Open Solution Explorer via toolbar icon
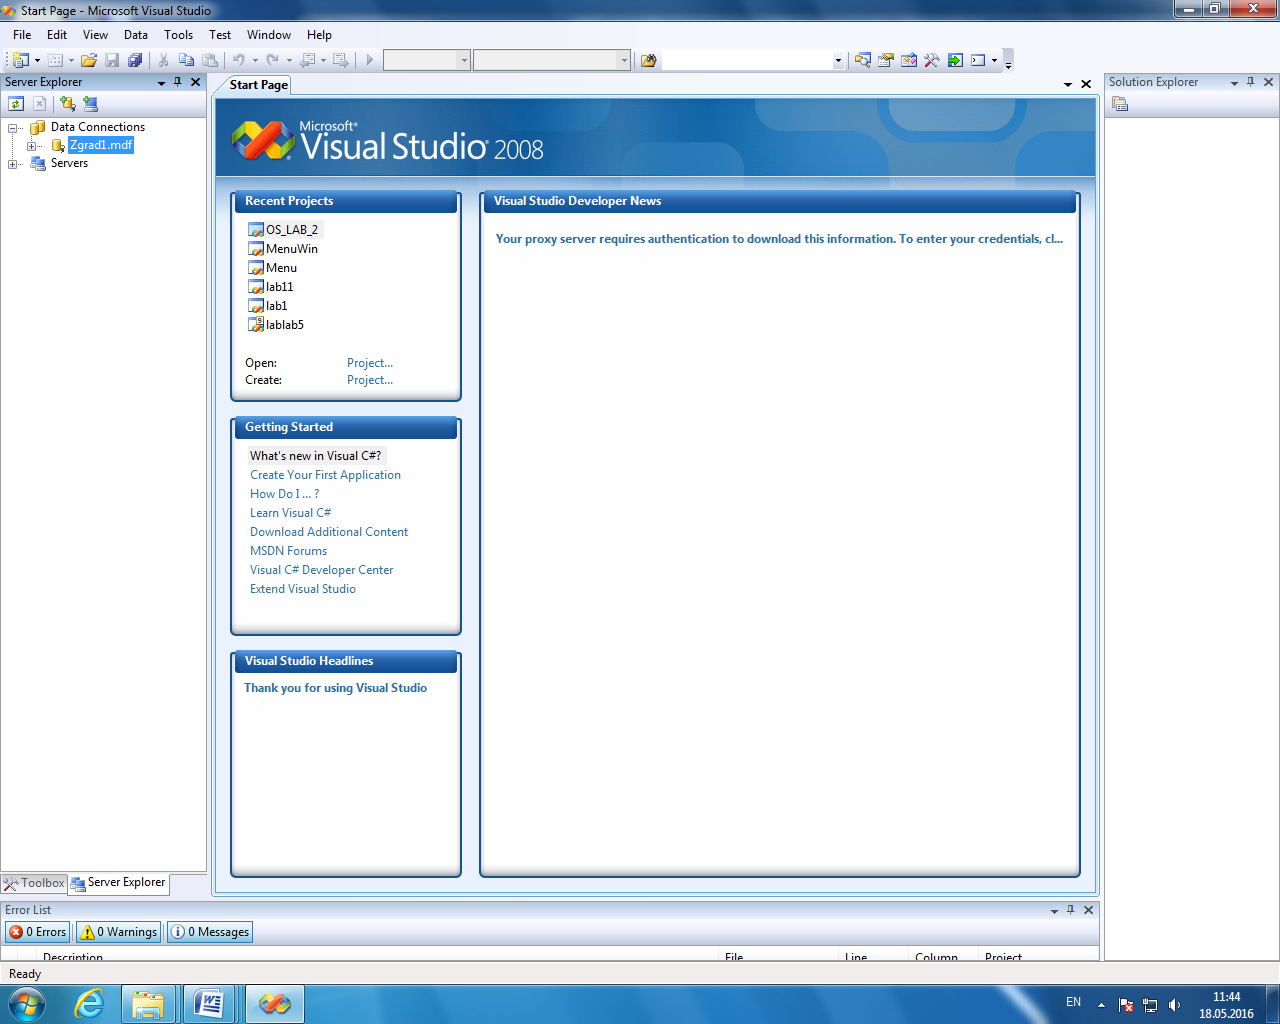The height and width of the screenshot is (1024, 1280). [x=862, y=60]
